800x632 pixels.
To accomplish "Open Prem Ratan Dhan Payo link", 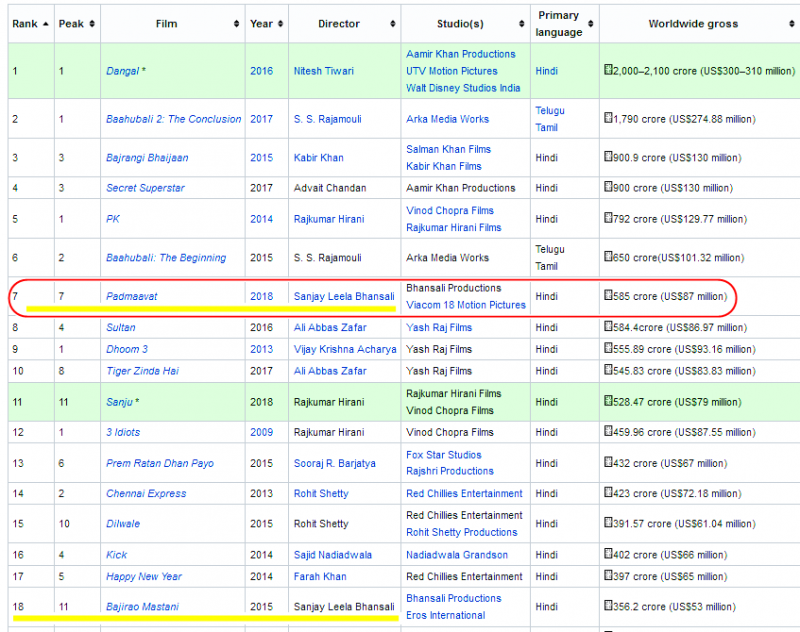I will [160, 463].
